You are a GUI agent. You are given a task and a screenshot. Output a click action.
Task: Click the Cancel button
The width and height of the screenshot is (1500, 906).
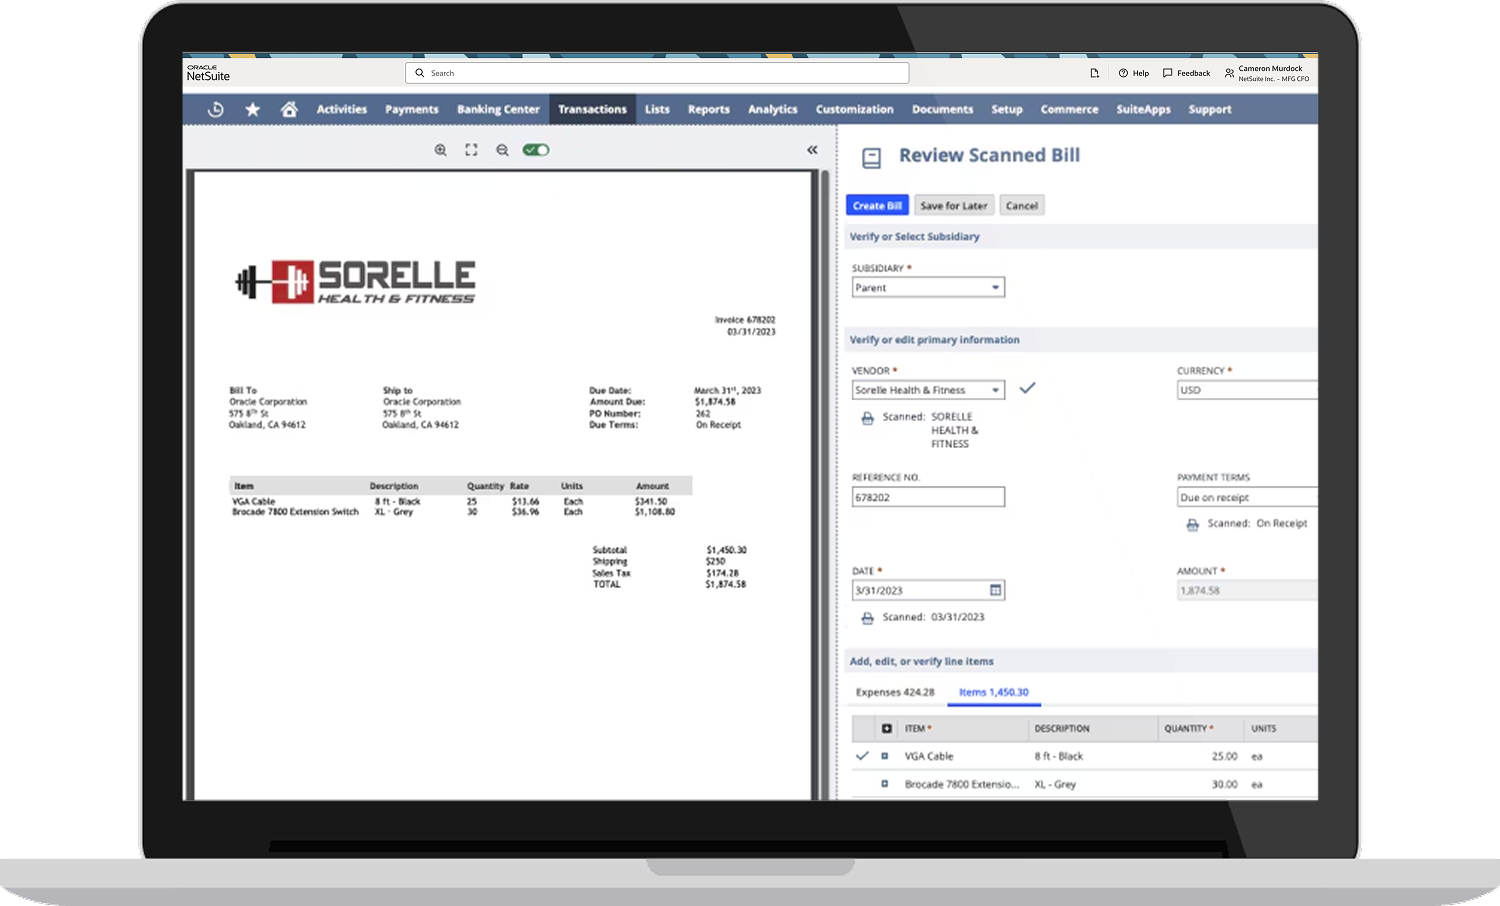point(1021,205)
